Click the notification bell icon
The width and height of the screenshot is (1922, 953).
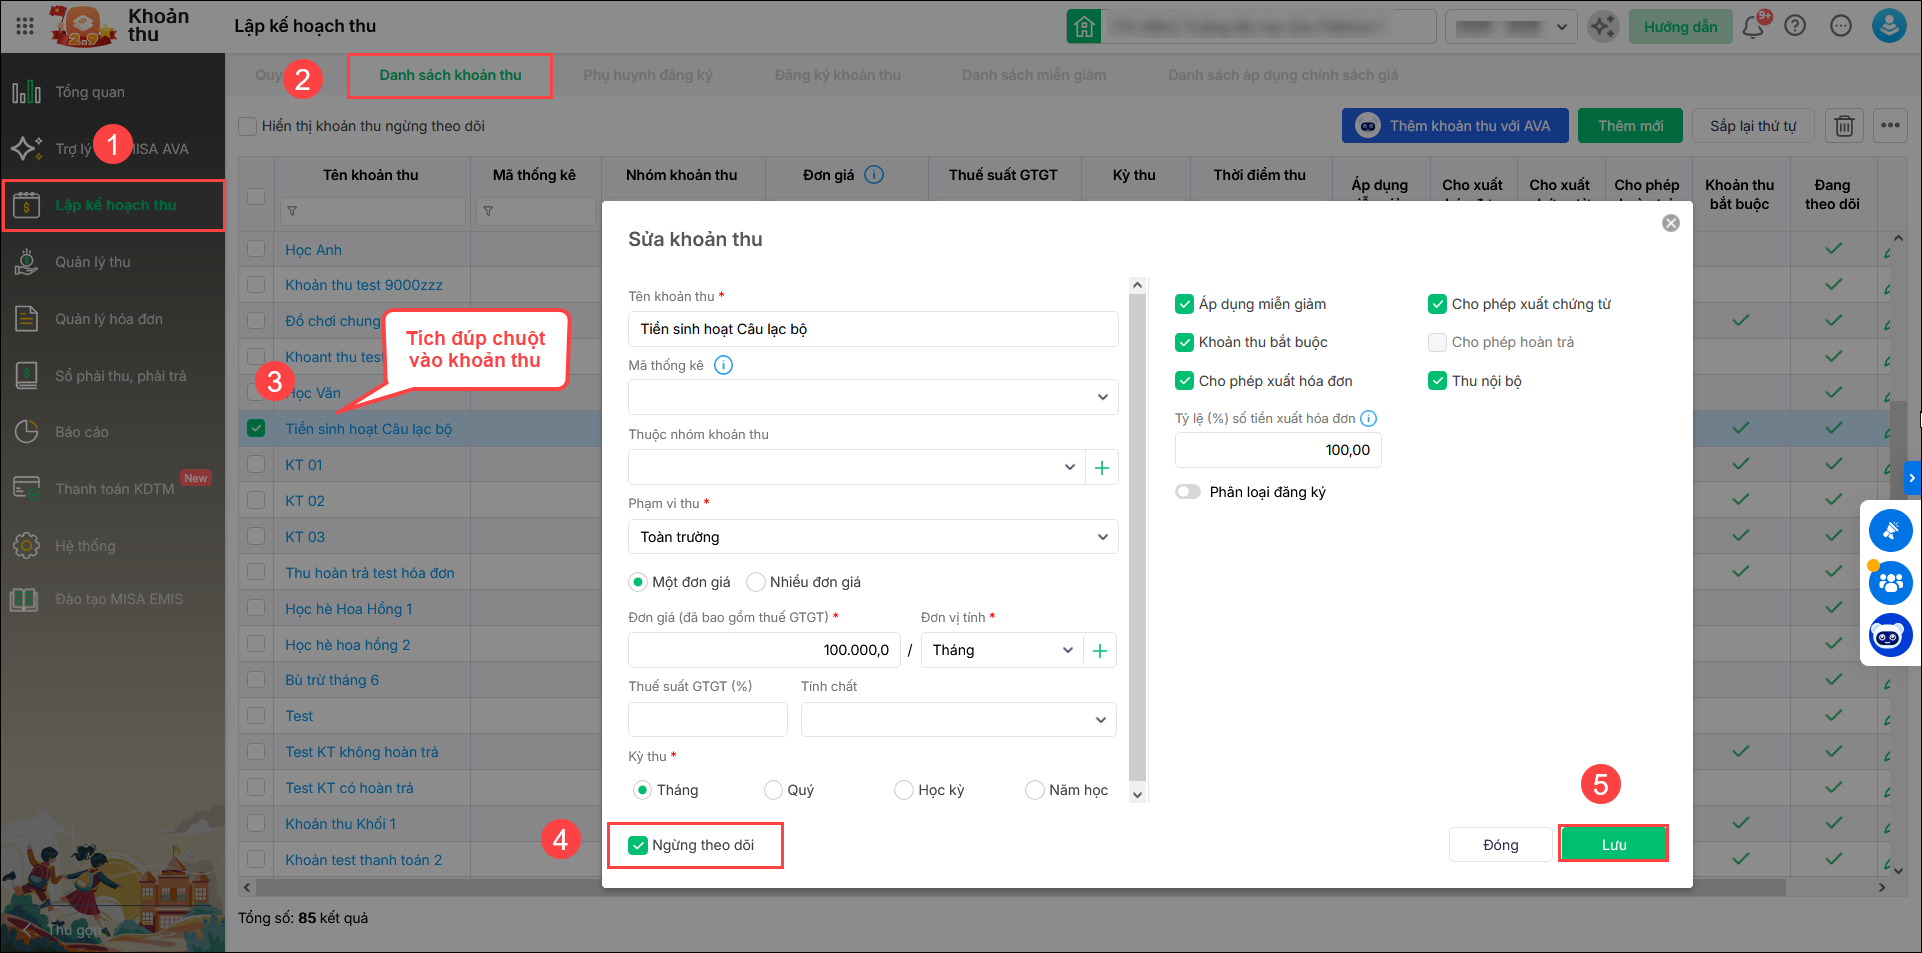[1752, 27]
